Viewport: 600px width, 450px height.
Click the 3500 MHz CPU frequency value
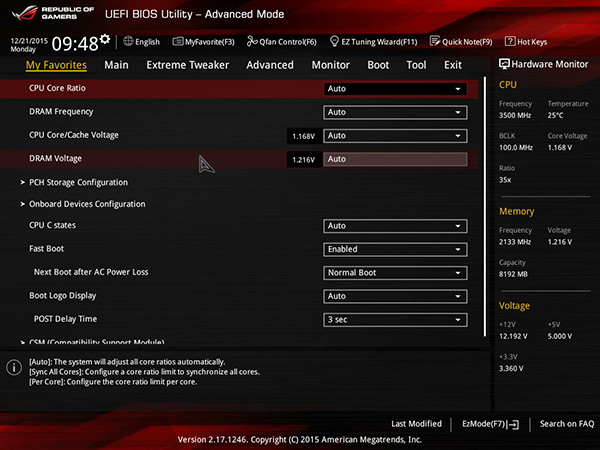(x=515, y=115)
